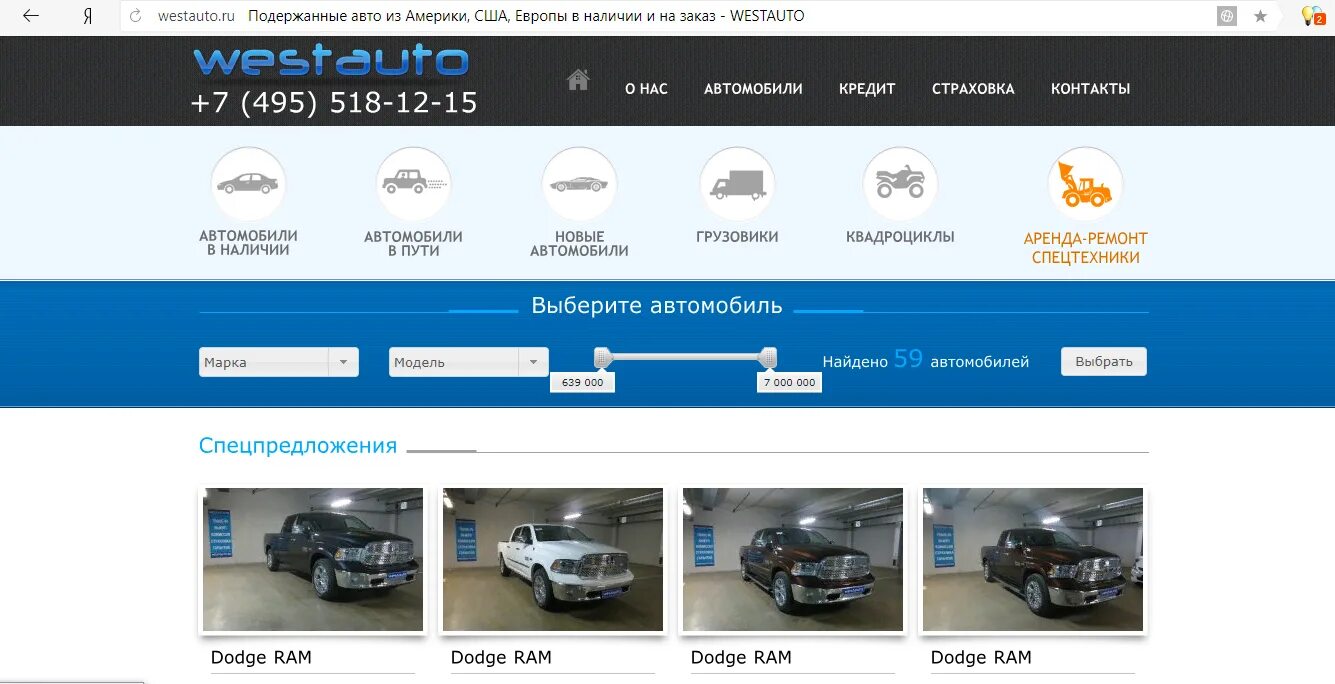1335x684 pixels.
Task: Open the truck icon for Грузовики
Action: [x=737, y=184]
